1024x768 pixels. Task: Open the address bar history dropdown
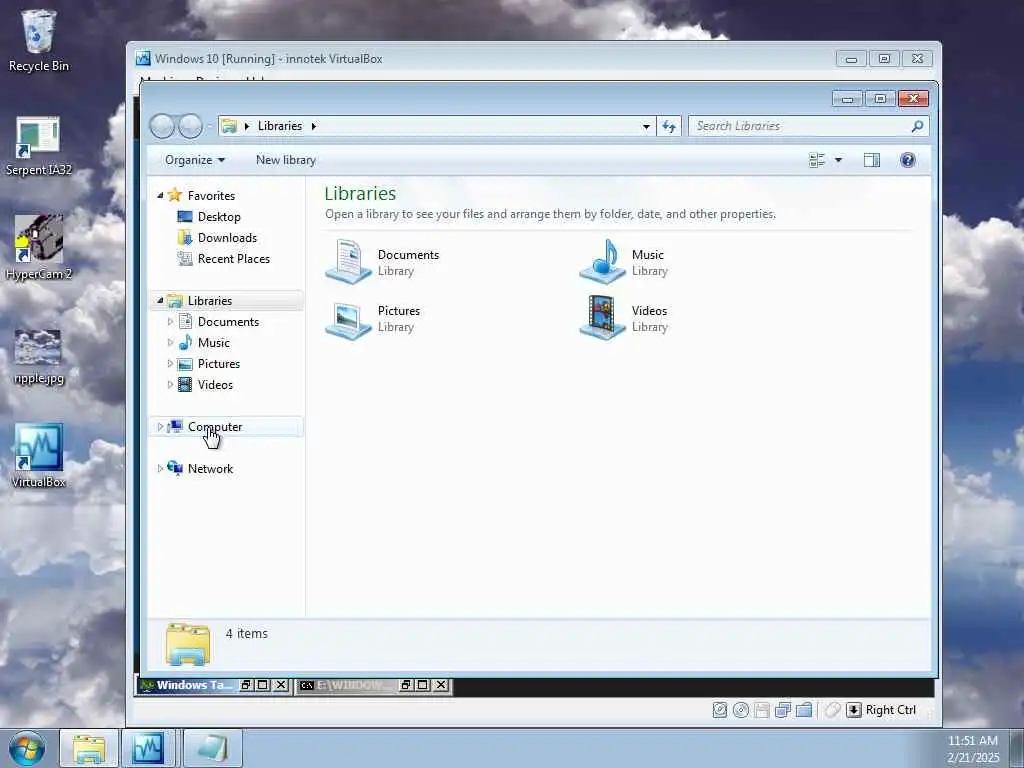pos(646,126)
